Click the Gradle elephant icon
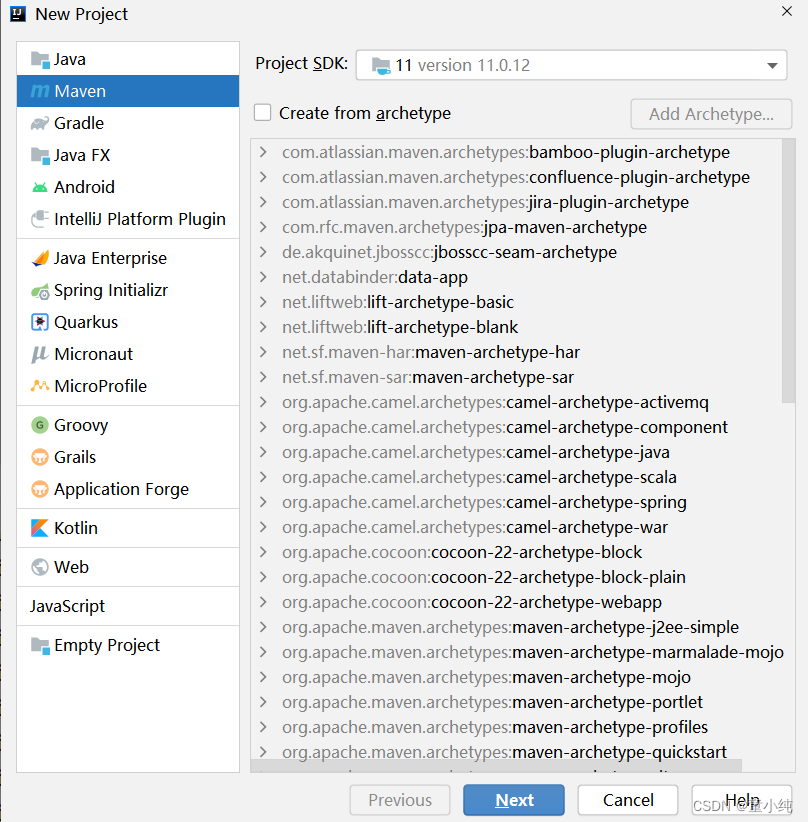The height and width of the screenshot is (822, 808). click(40, 124)
